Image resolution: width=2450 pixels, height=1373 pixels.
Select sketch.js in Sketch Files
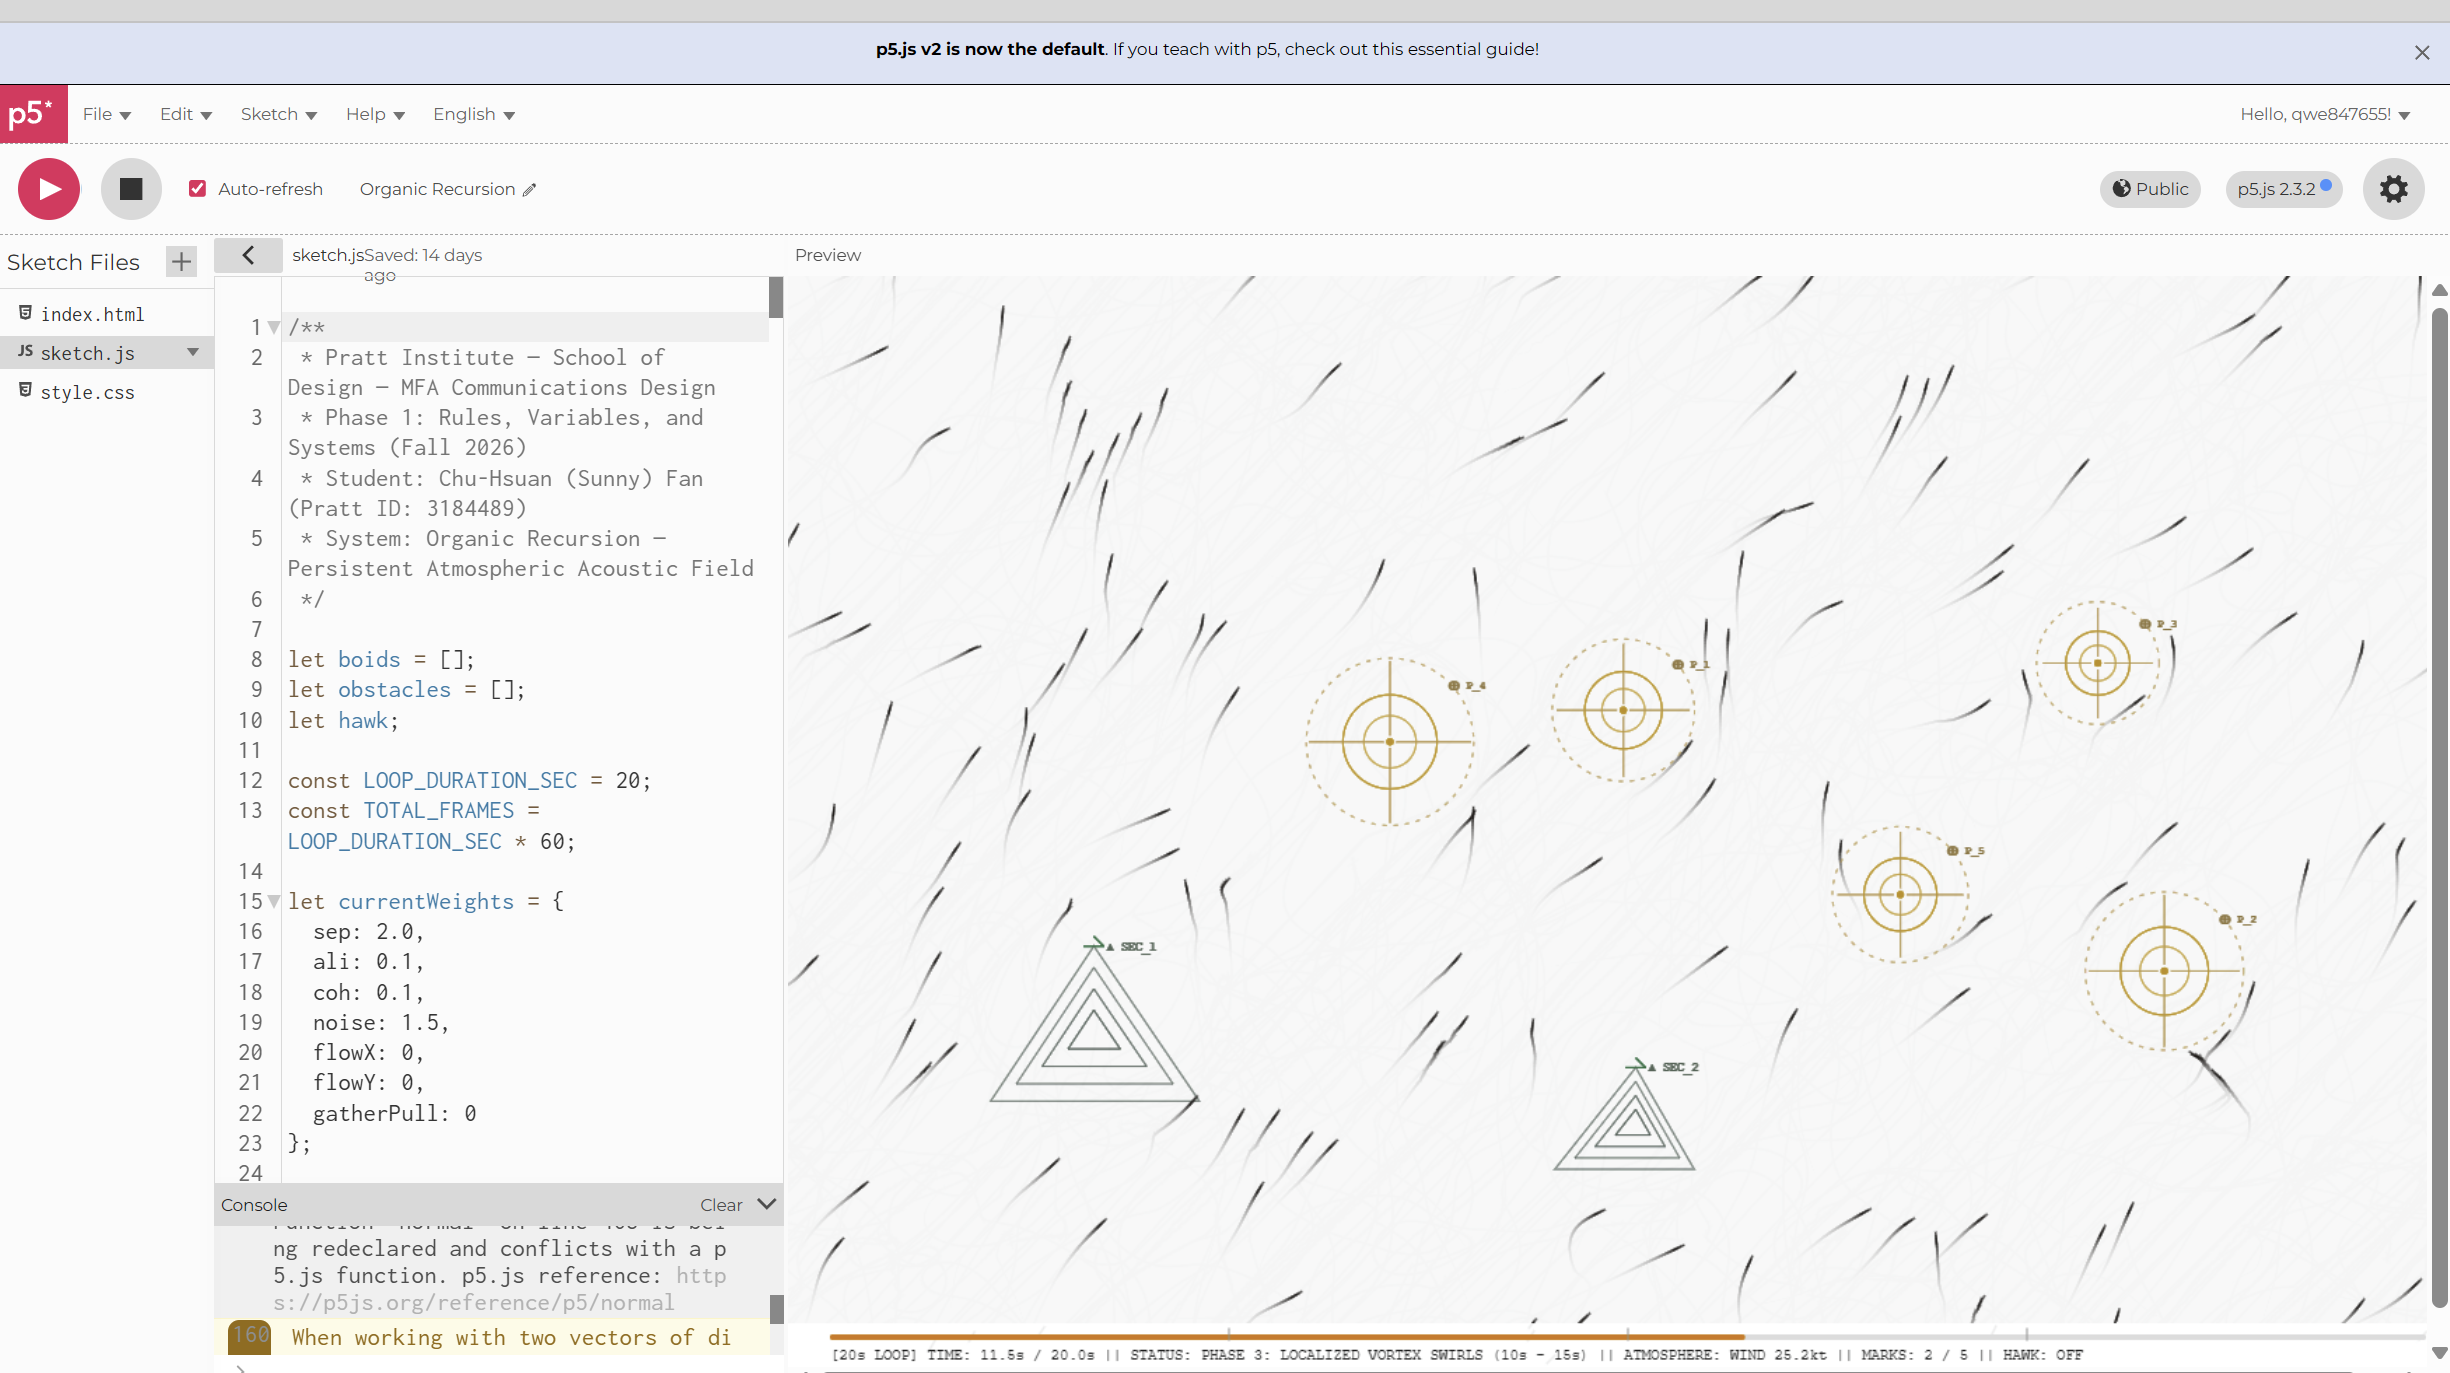tap(87, 353)
